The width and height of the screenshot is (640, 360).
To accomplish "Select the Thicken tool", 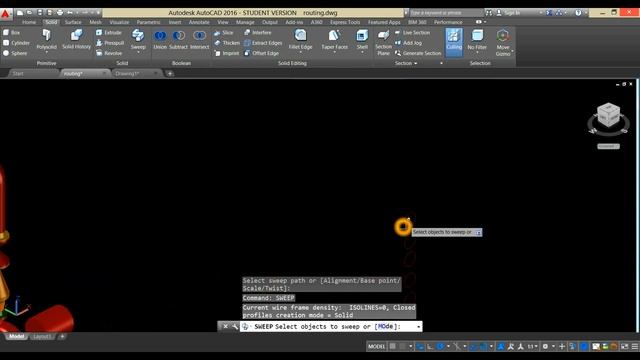I will (227, 43).
